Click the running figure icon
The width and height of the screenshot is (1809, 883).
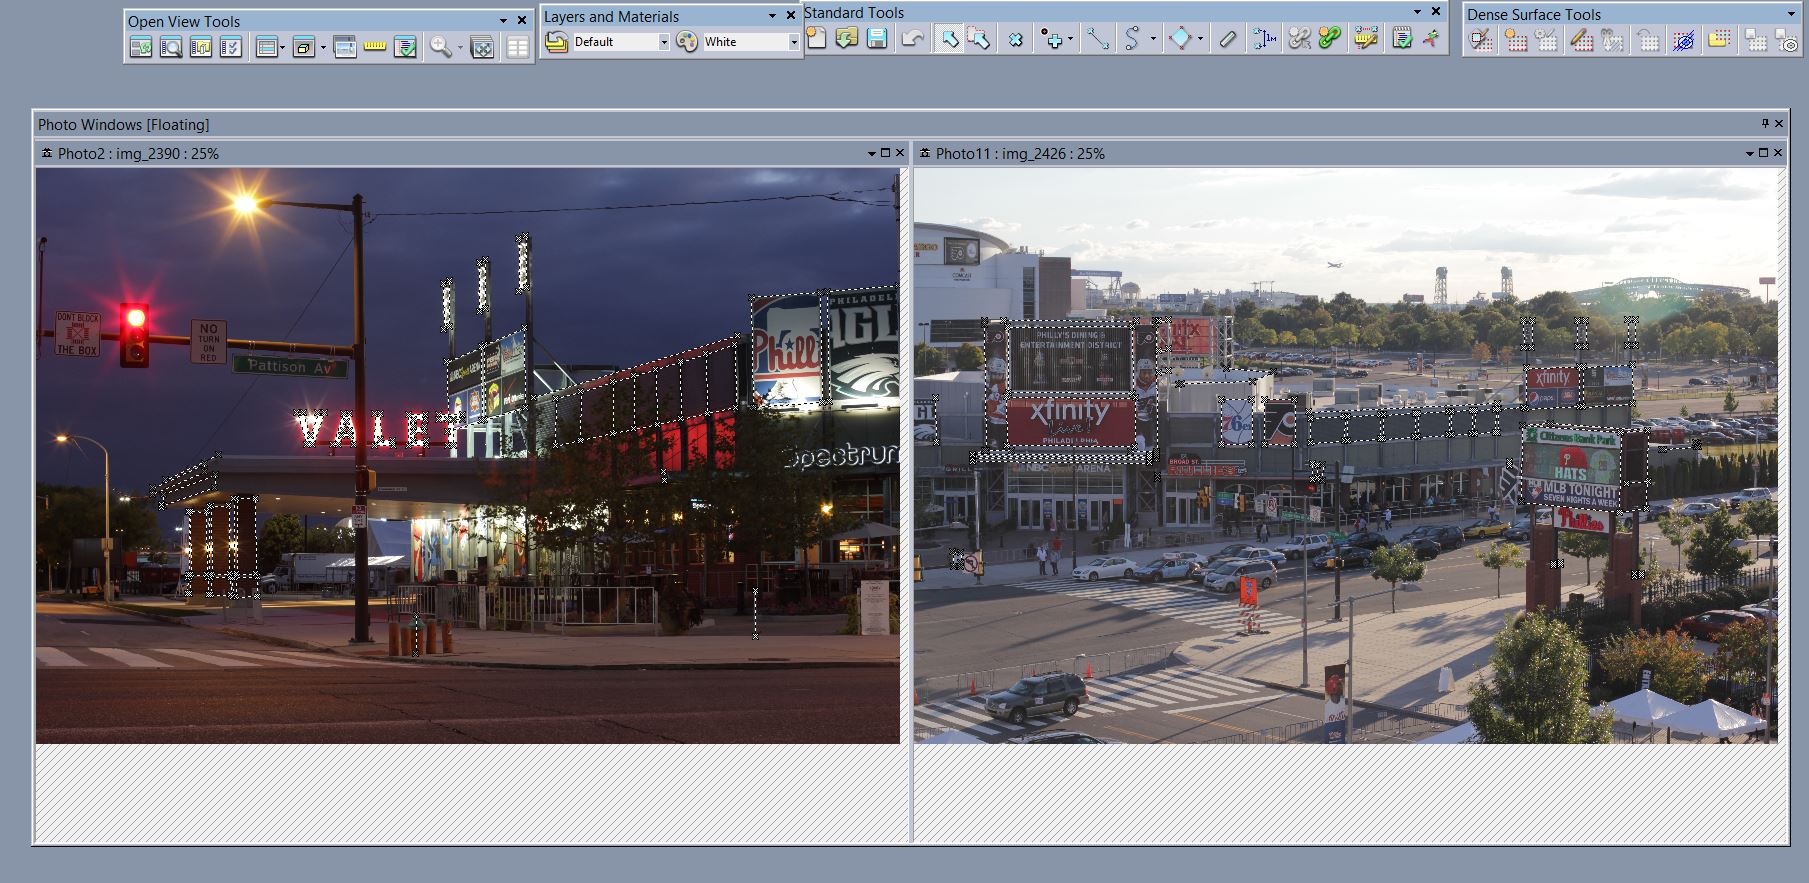(1432, 39)
